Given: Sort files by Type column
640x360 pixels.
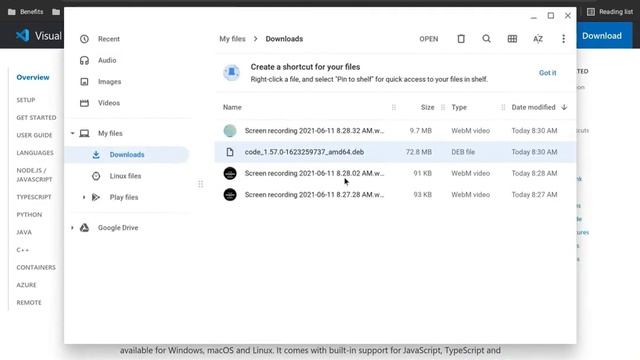Looking at the screenshot, I should point(459,107).
